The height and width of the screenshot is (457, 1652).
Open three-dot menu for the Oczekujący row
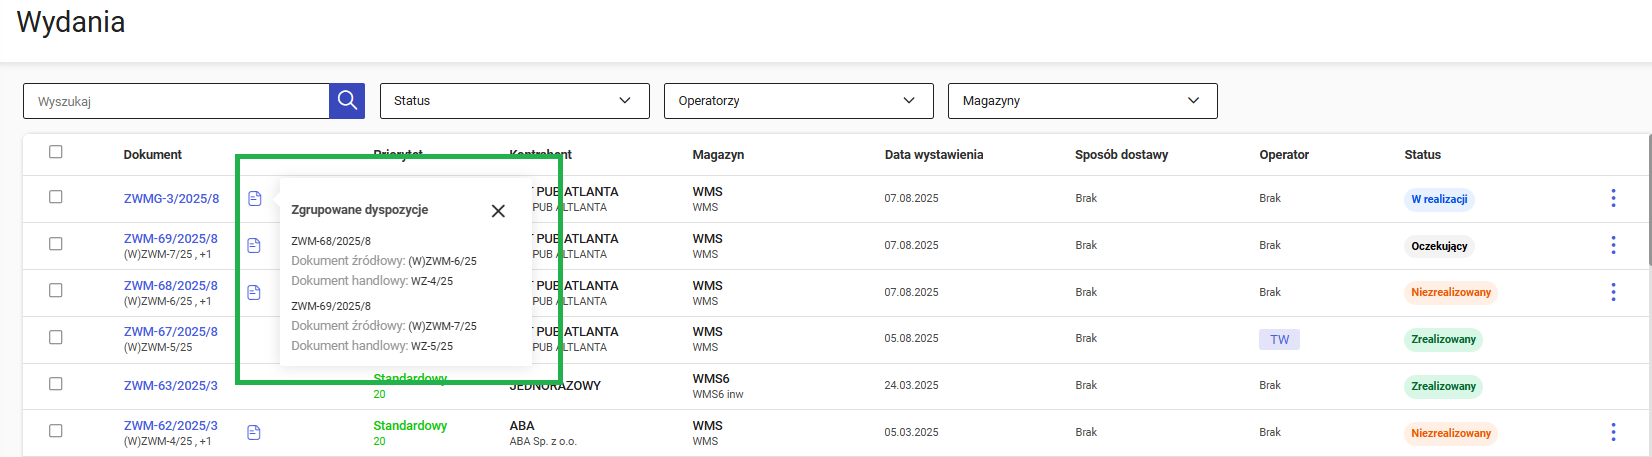[x=1613, y=246]
